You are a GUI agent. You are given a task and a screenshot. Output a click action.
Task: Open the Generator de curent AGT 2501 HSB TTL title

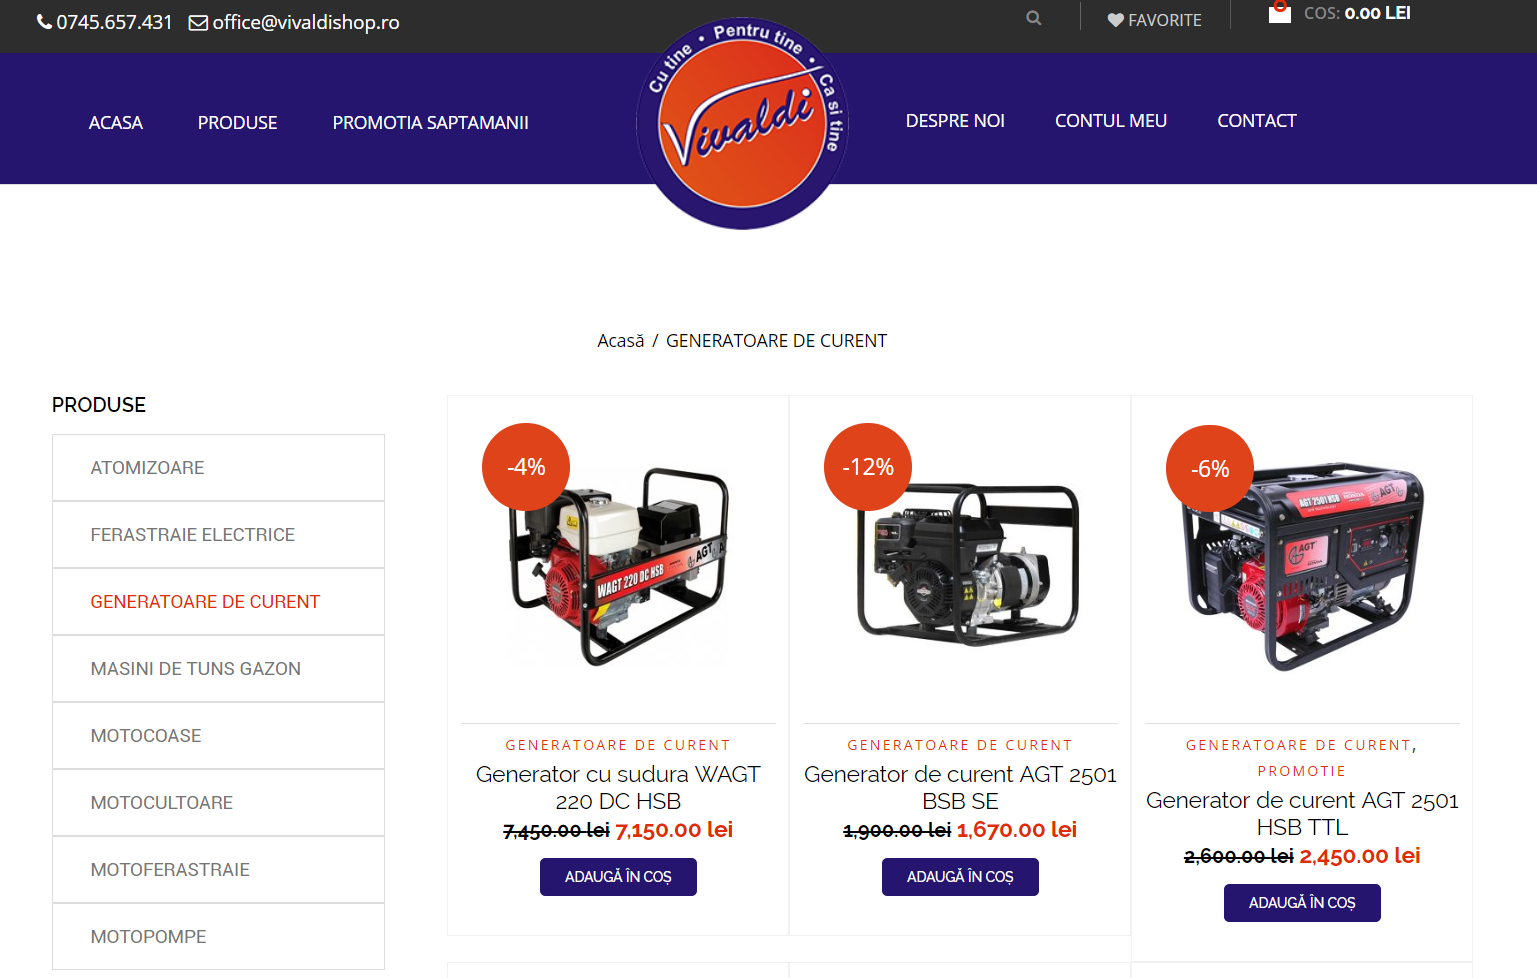point(1302,813)
